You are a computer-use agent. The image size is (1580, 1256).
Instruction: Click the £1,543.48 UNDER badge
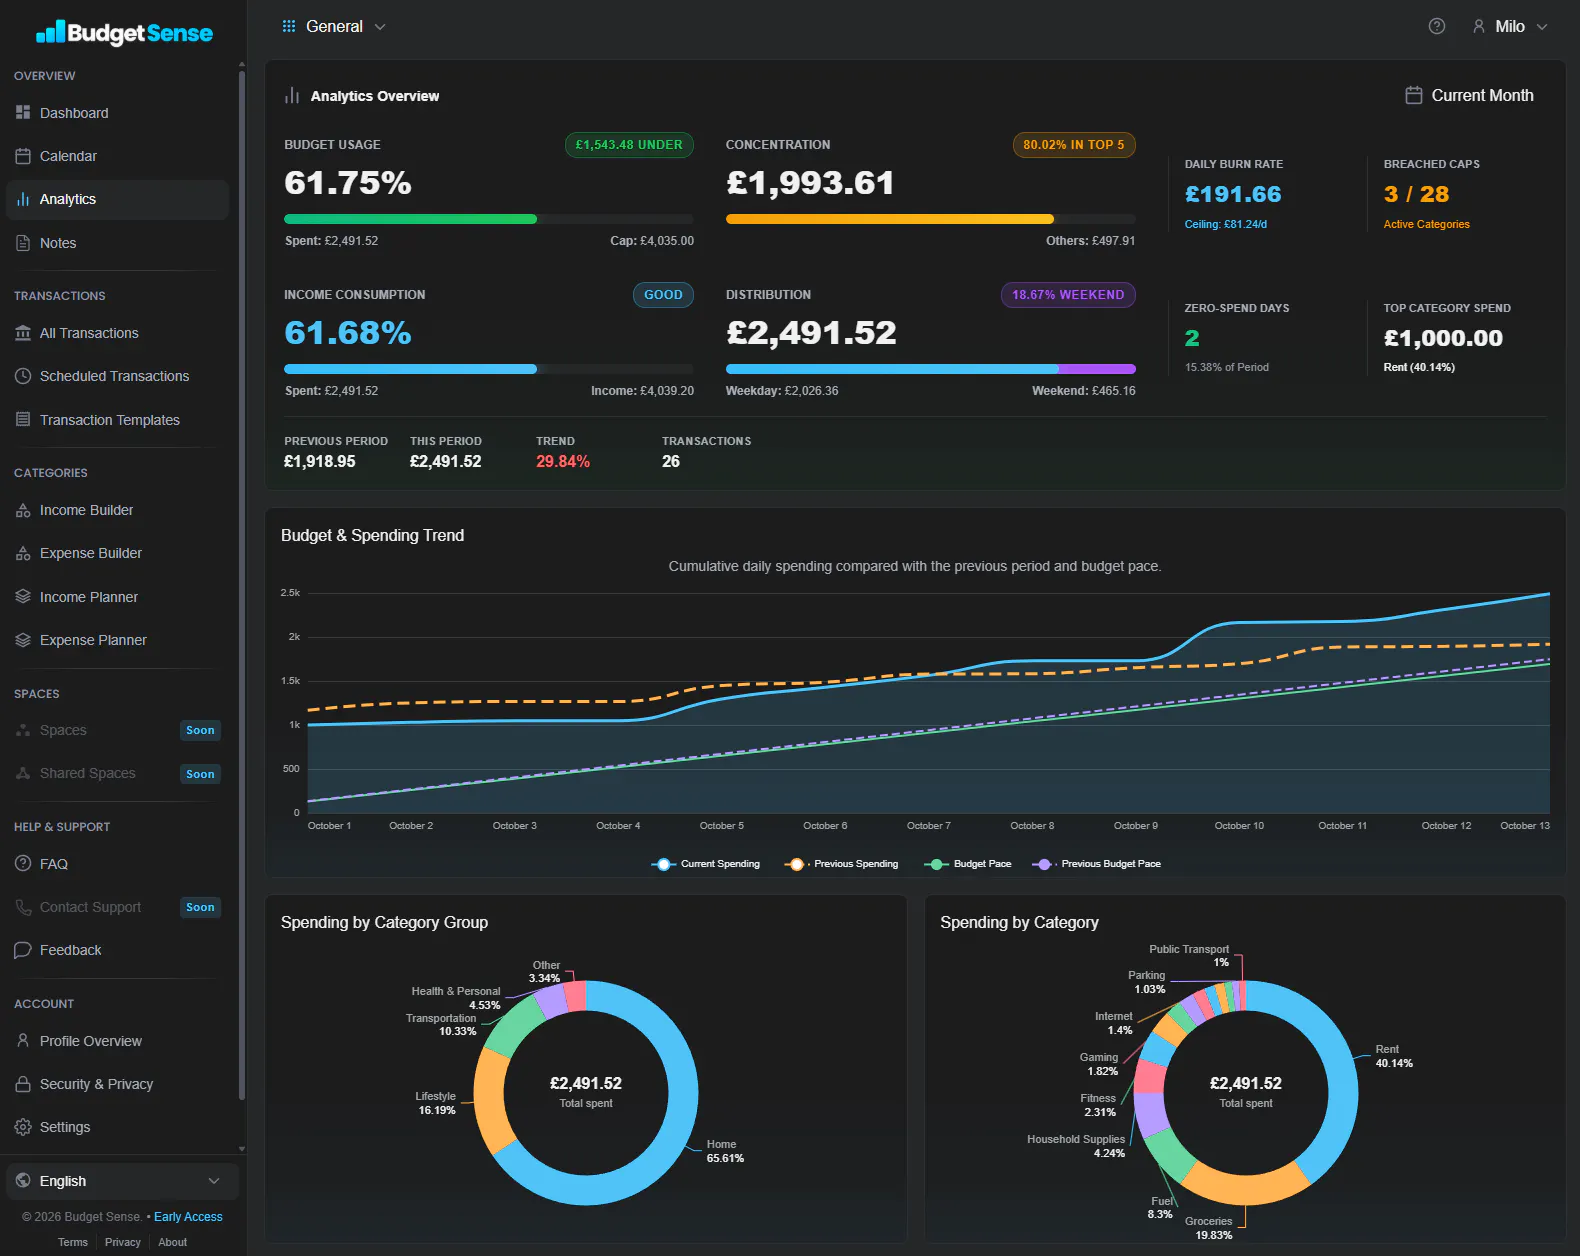pos(629,145)
